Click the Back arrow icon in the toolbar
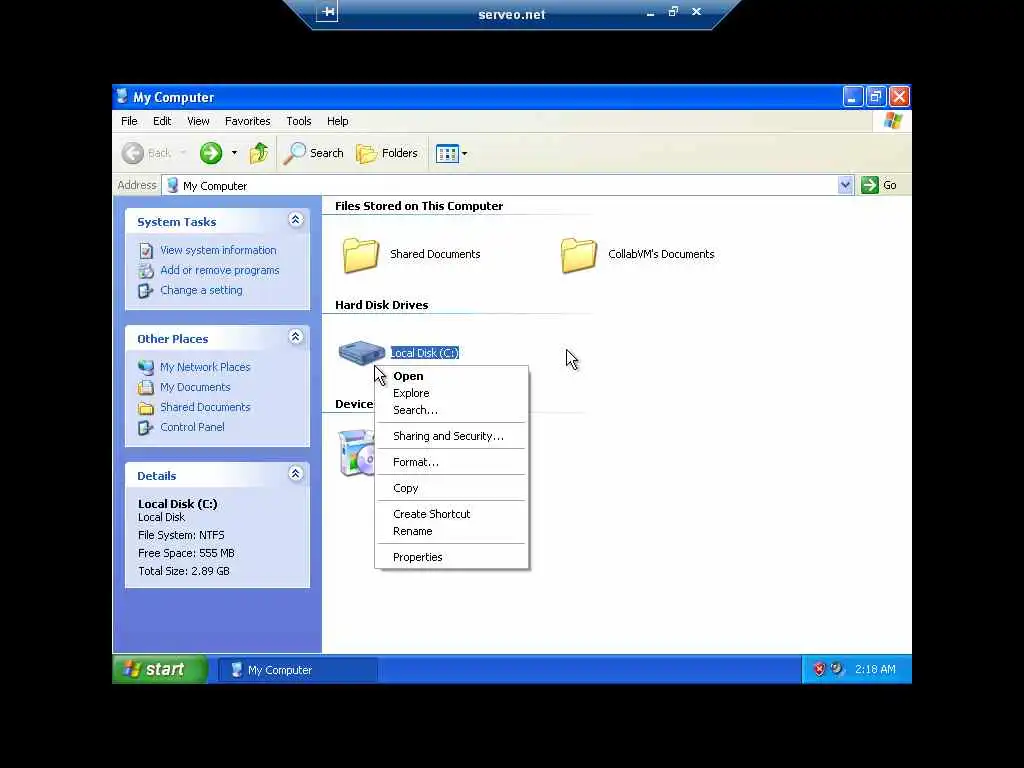Viewport: 1024px width, 768px height. click(x=133, y=153)
